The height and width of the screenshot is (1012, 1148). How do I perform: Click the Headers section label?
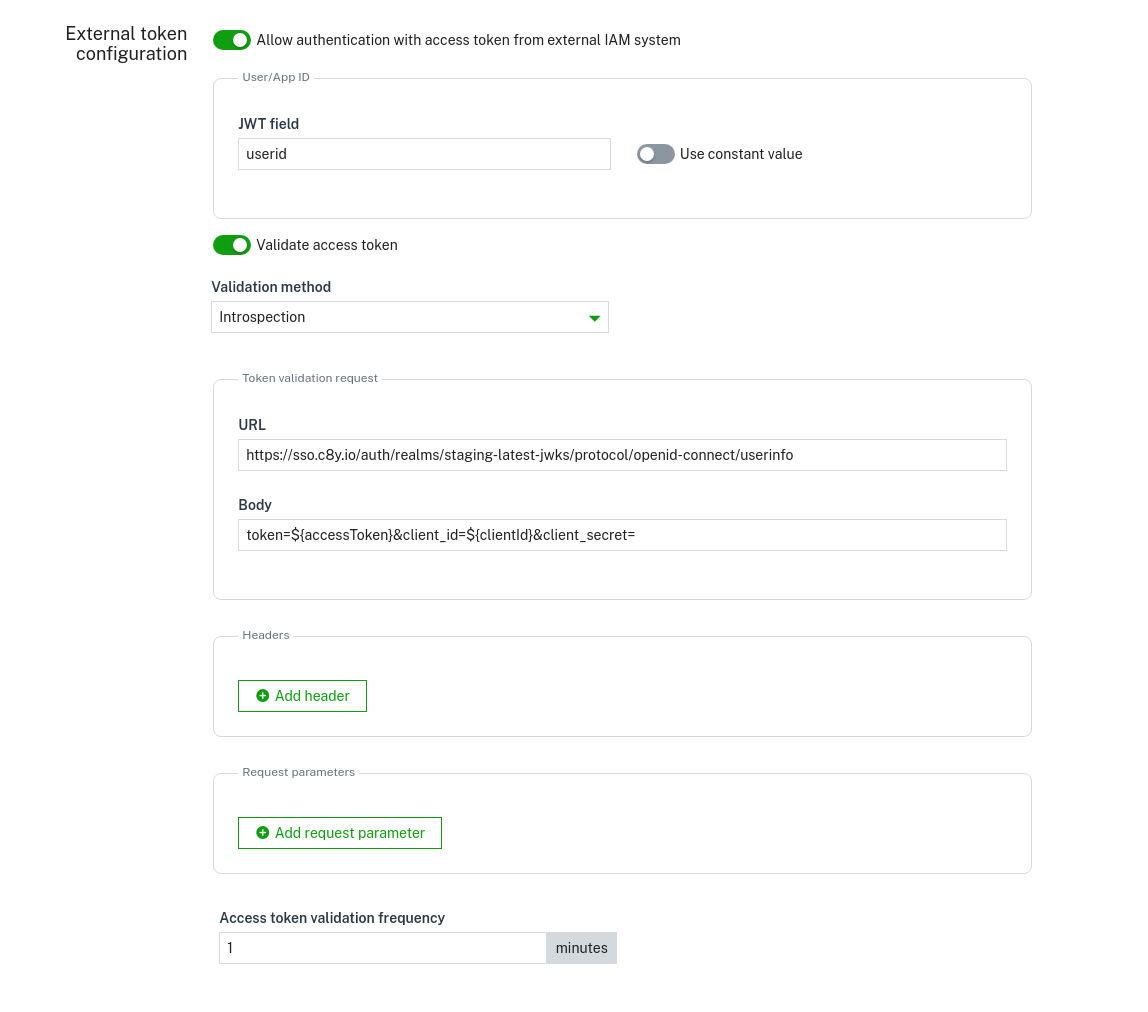click(266, 635)
